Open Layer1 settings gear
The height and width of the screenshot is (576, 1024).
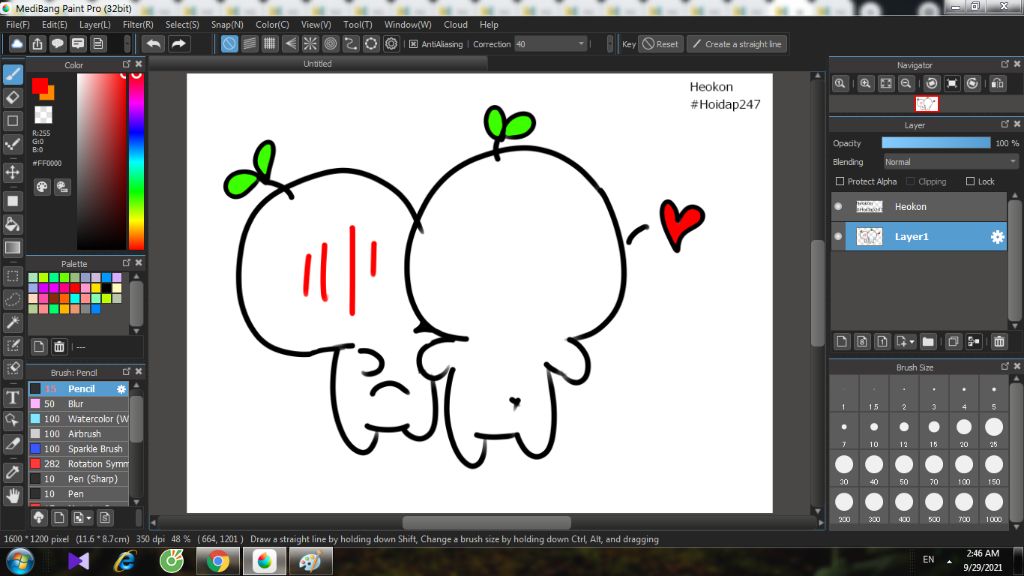point(997,236)
